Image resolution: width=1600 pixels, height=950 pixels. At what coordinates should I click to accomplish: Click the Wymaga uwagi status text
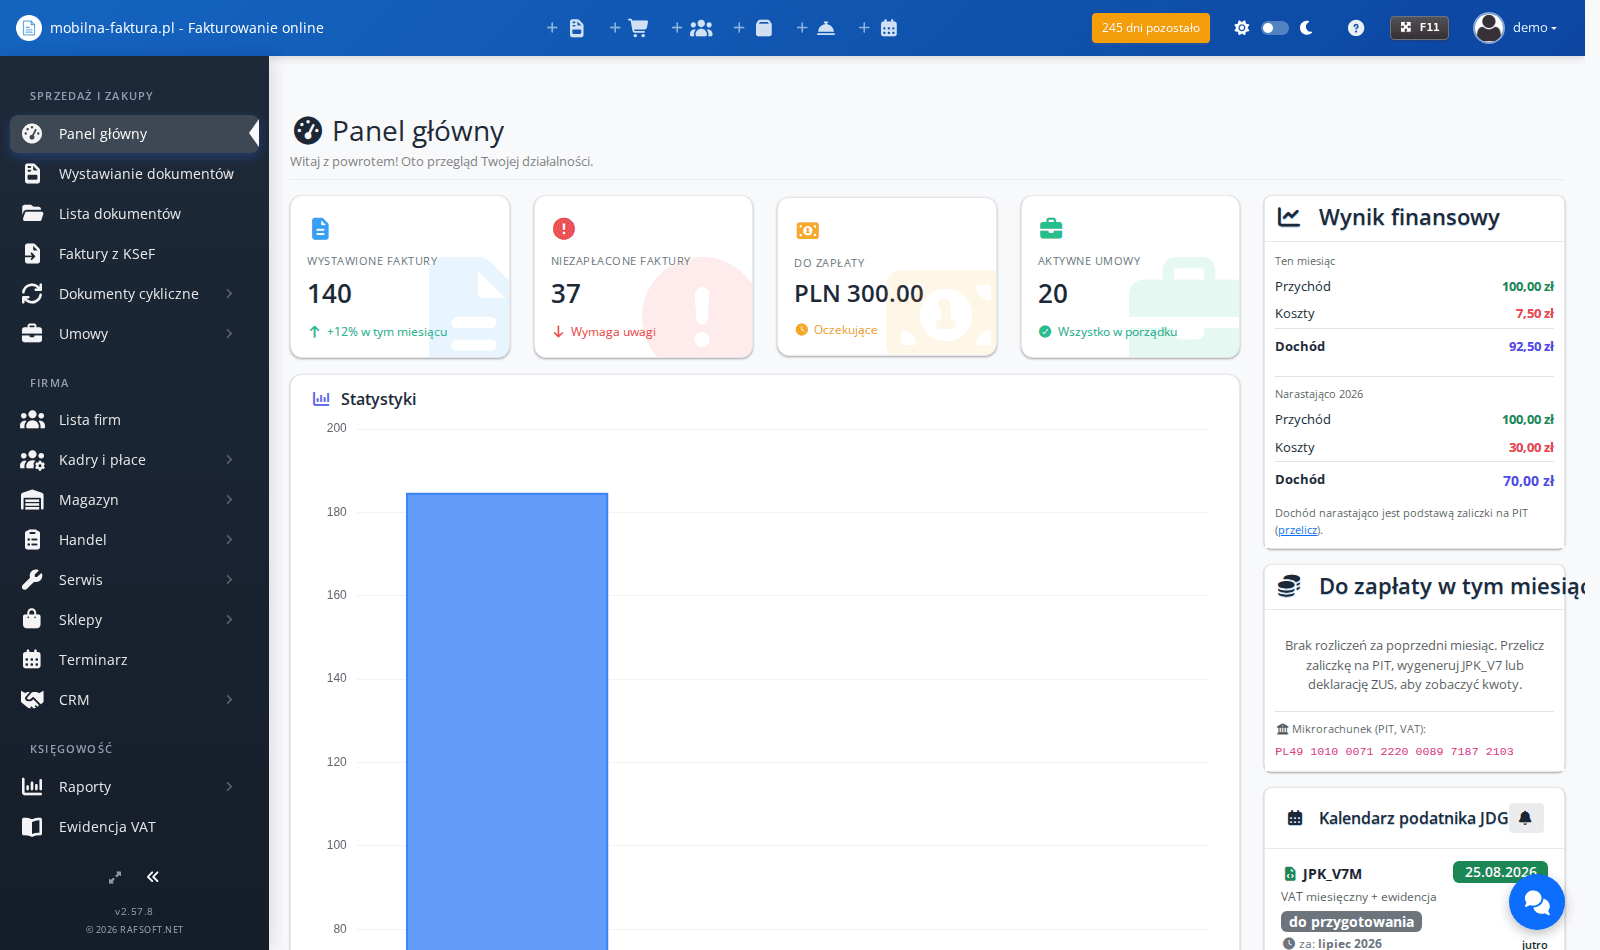[x=613, y=332]
